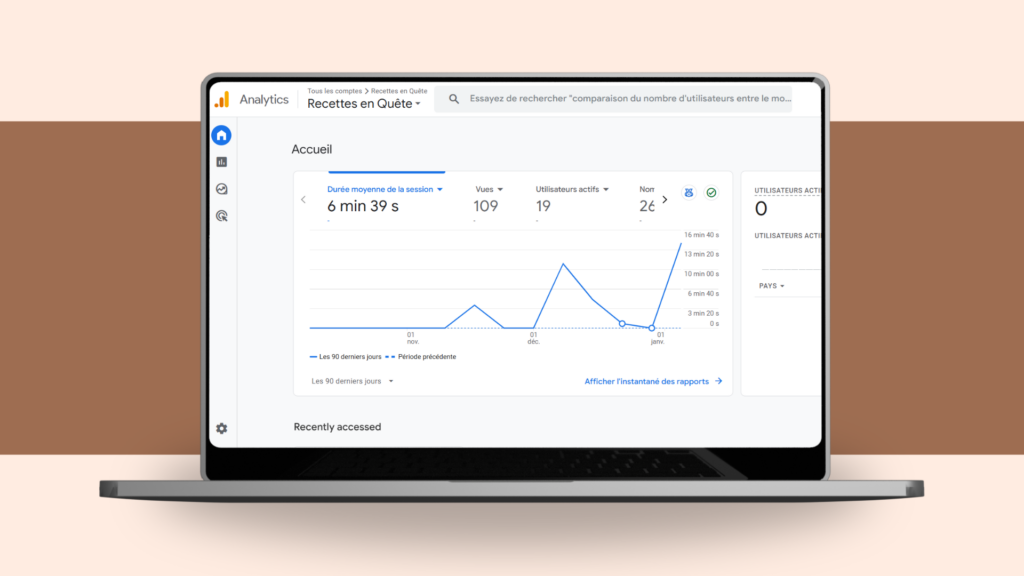The height and width of the screenshot is (576, 1024).
Task: Open the 'Vues' metric dropdown
Action: (x=489, y=189)
